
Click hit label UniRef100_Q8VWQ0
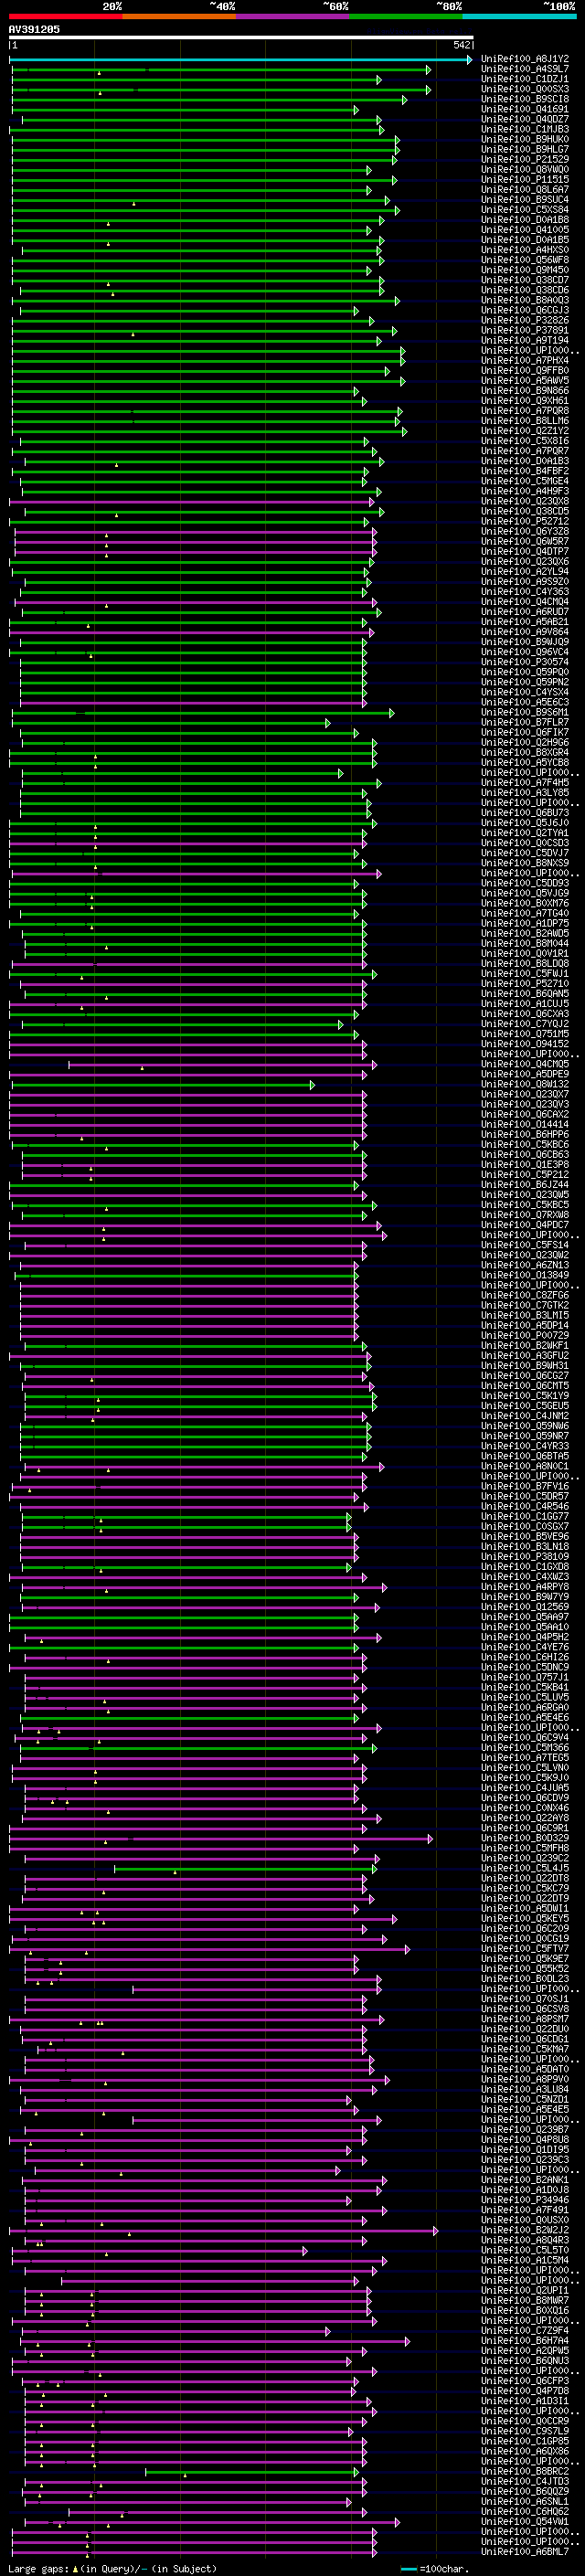(x=525, y=169)
